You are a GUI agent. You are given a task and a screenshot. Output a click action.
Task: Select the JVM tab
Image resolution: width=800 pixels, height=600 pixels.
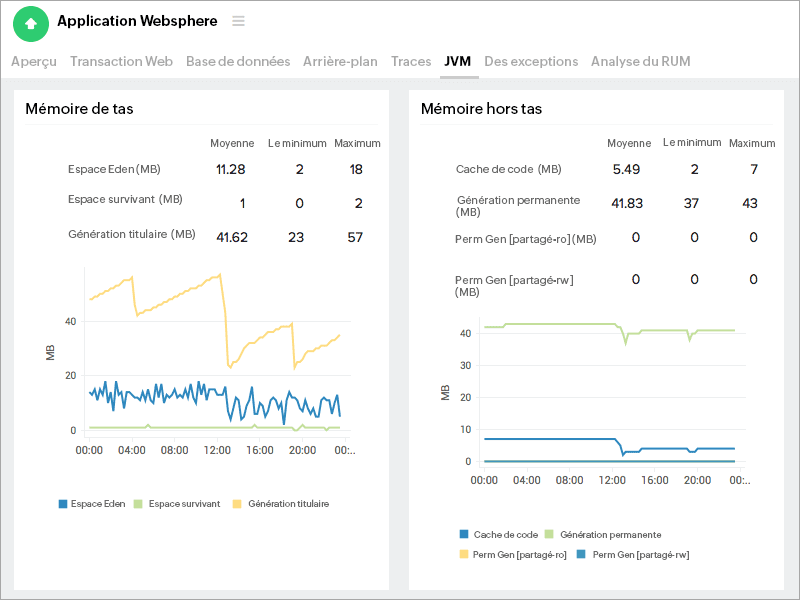(x=457, y=61)
